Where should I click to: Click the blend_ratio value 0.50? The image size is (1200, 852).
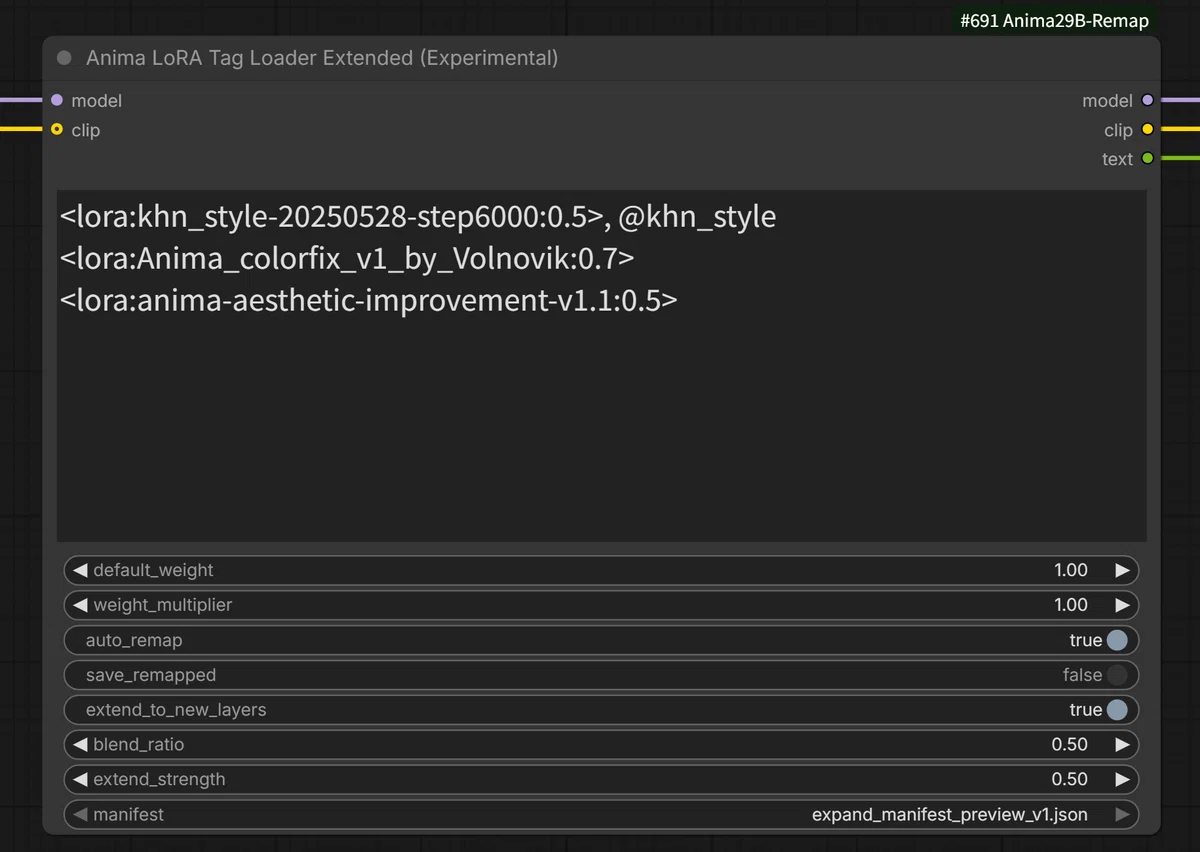pos(1069,744)
